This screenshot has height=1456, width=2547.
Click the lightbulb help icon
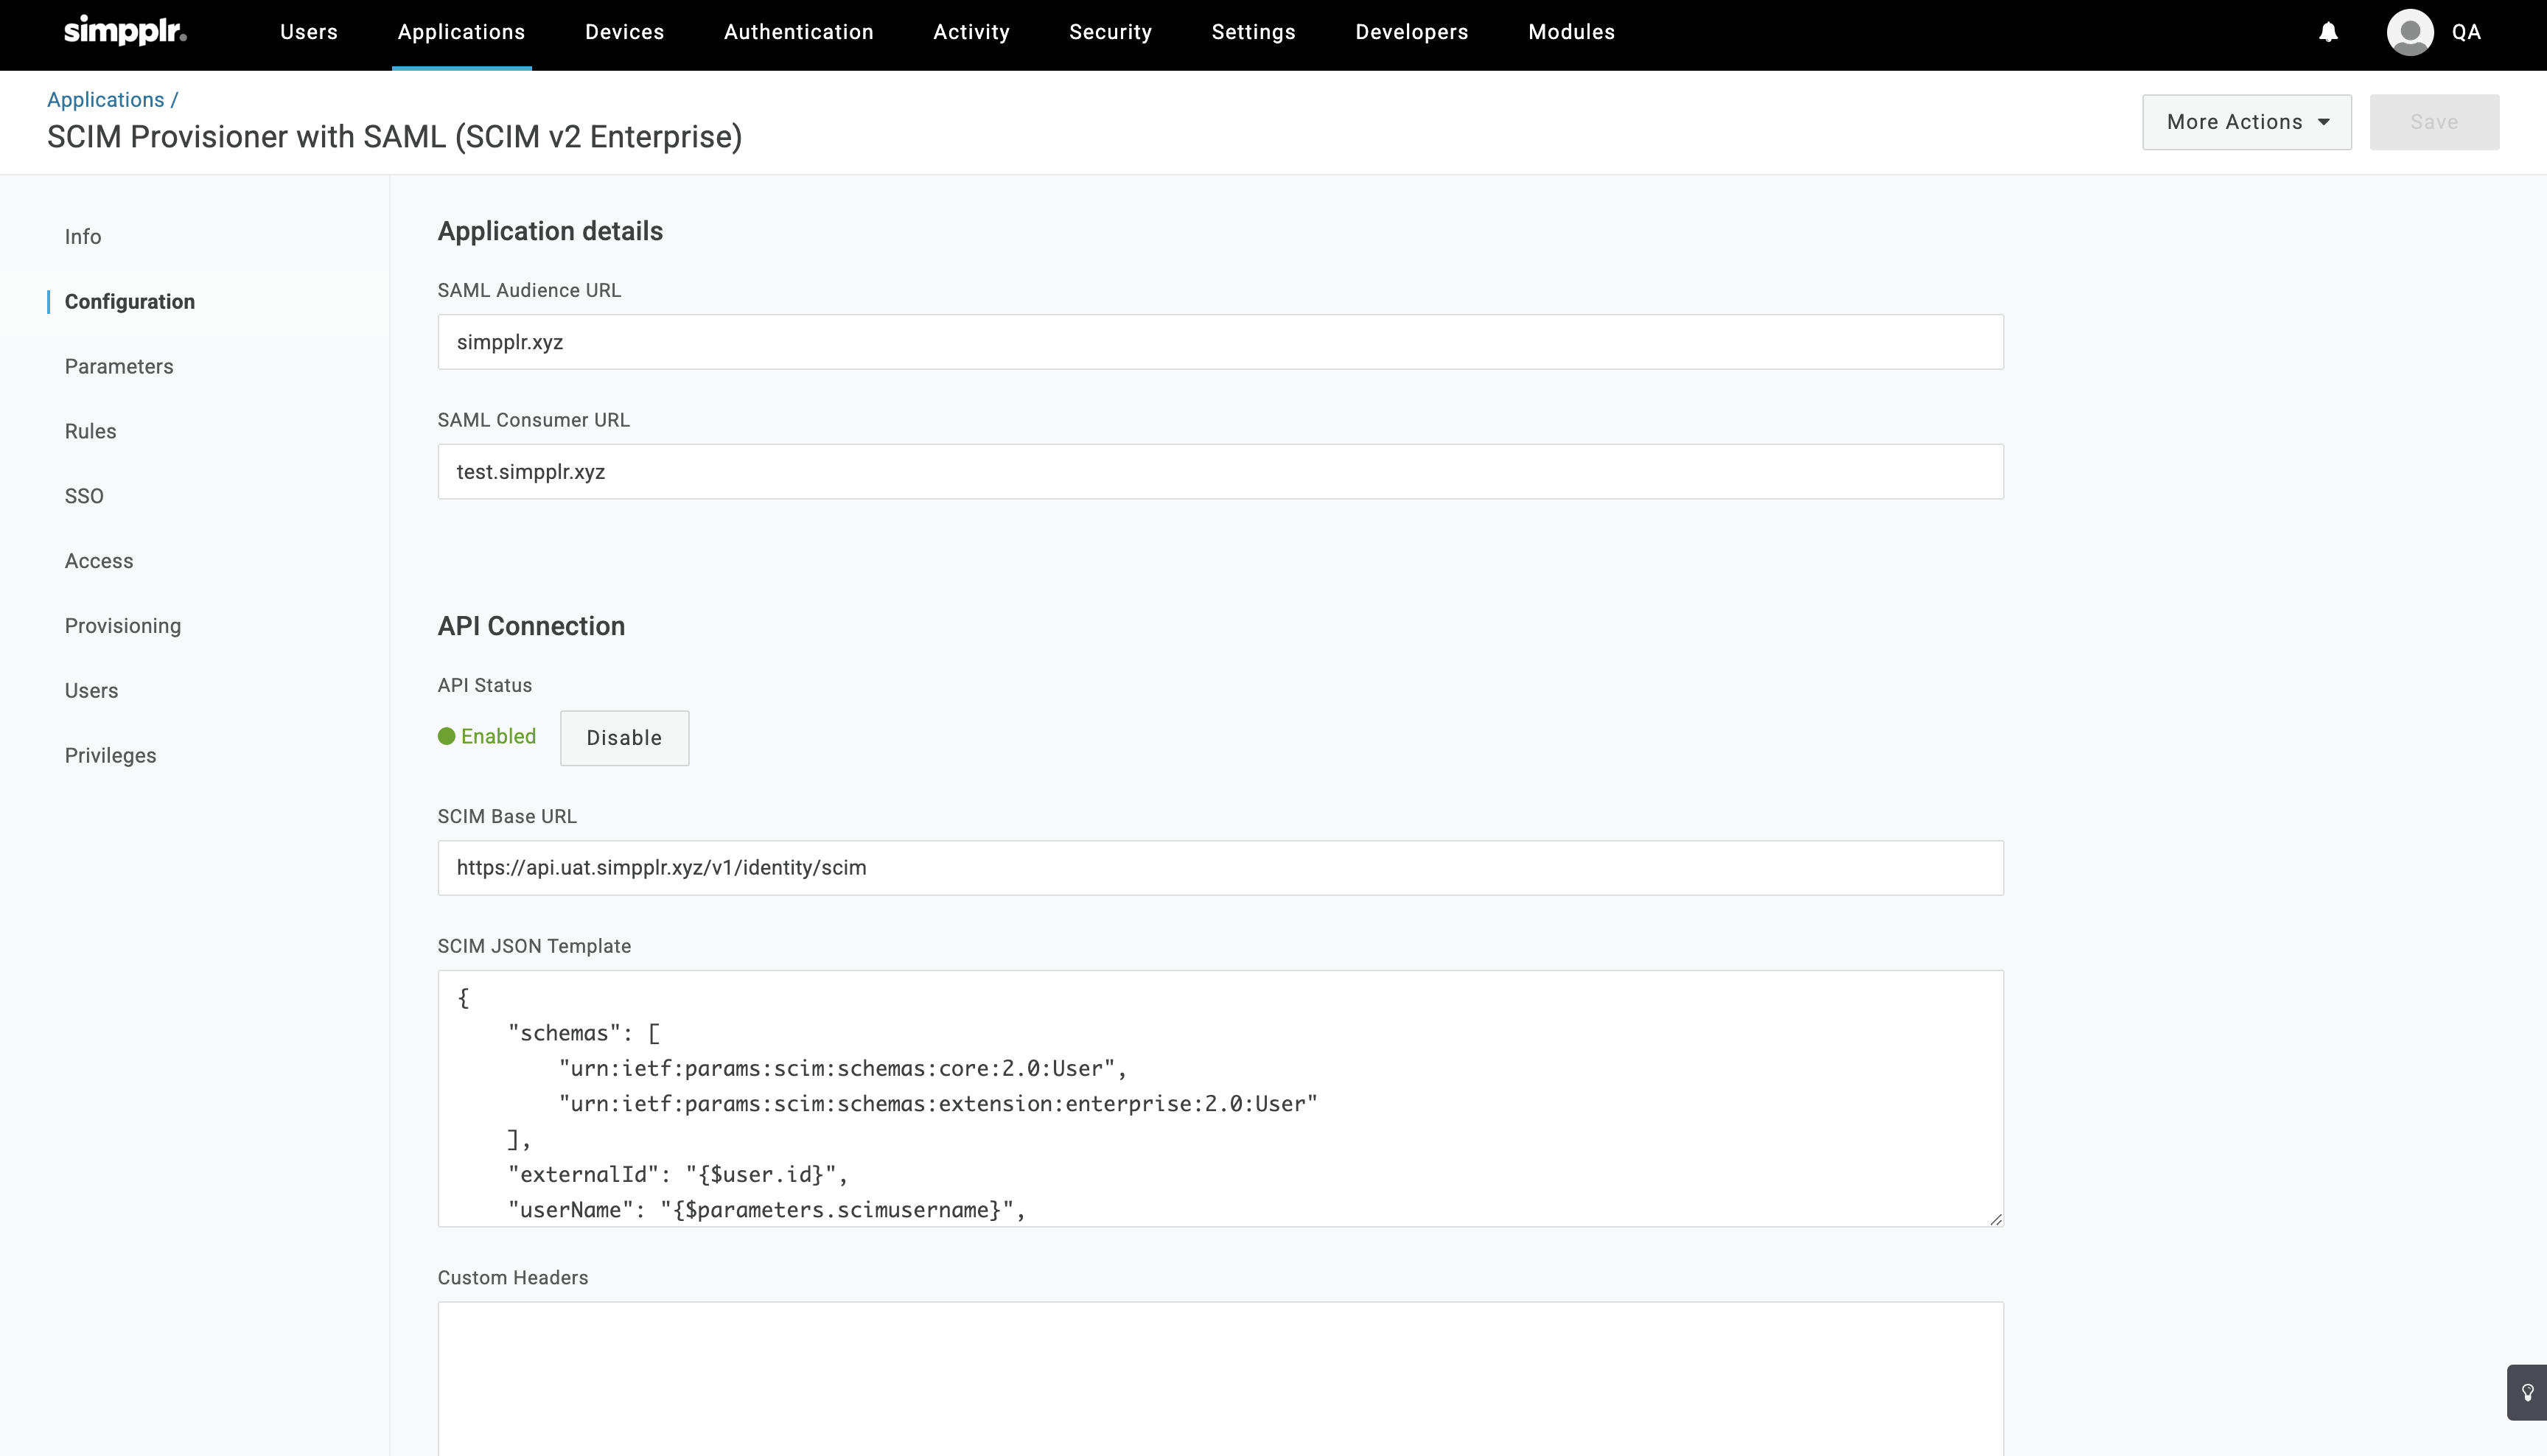coord(2527,1392)
